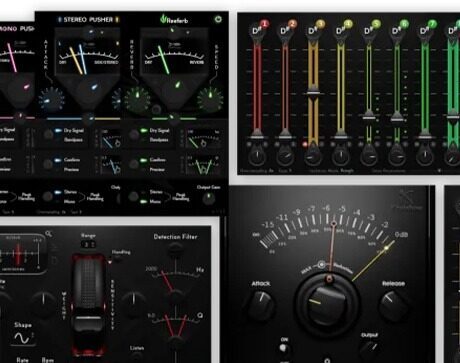Click the Detection Filter heading

pyautogui.click(x=175, y=237)
